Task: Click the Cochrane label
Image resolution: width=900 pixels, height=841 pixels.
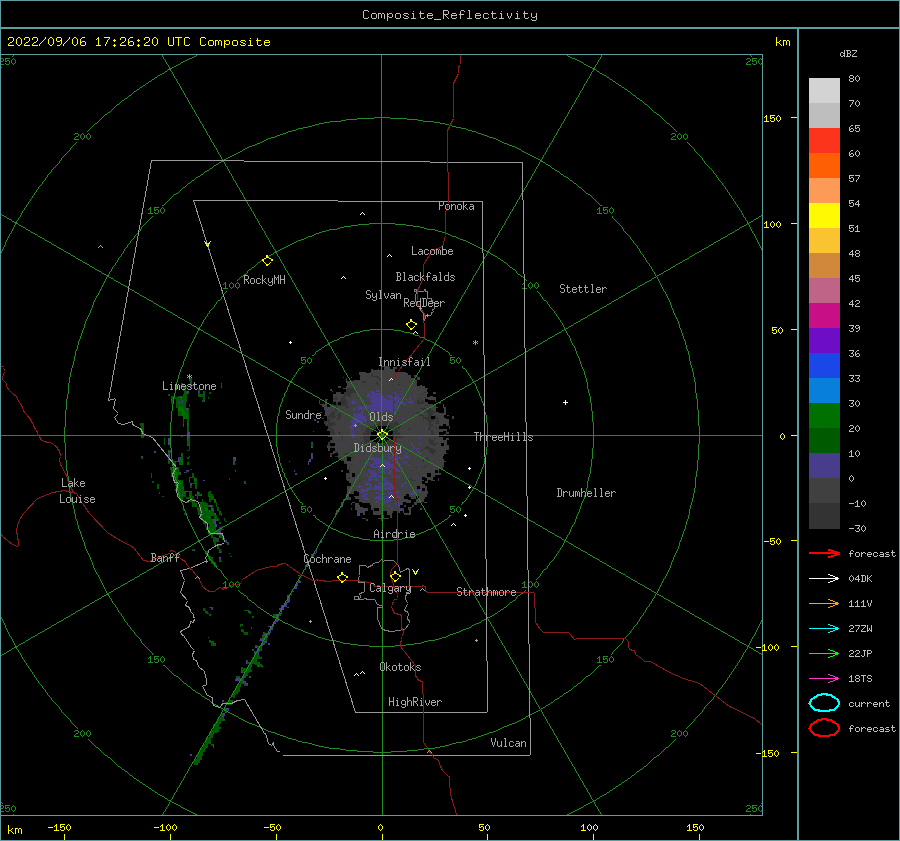Action: (x=327, y=559)
